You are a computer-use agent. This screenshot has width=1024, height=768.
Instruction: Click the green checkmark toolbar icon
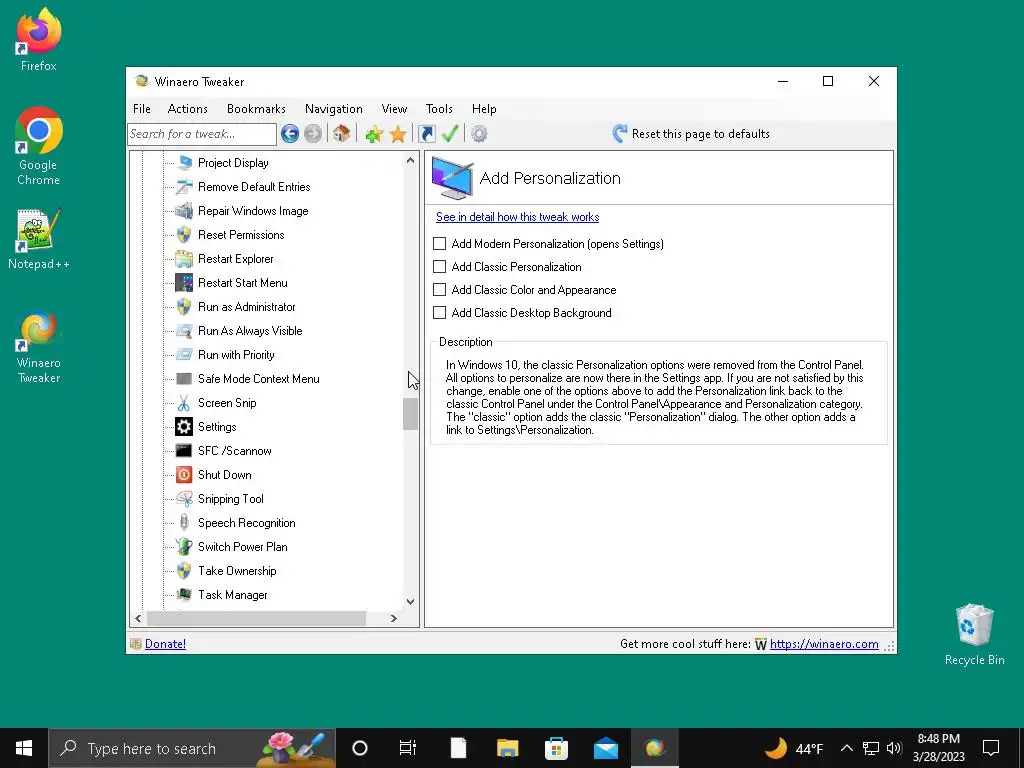pos(450,134)
